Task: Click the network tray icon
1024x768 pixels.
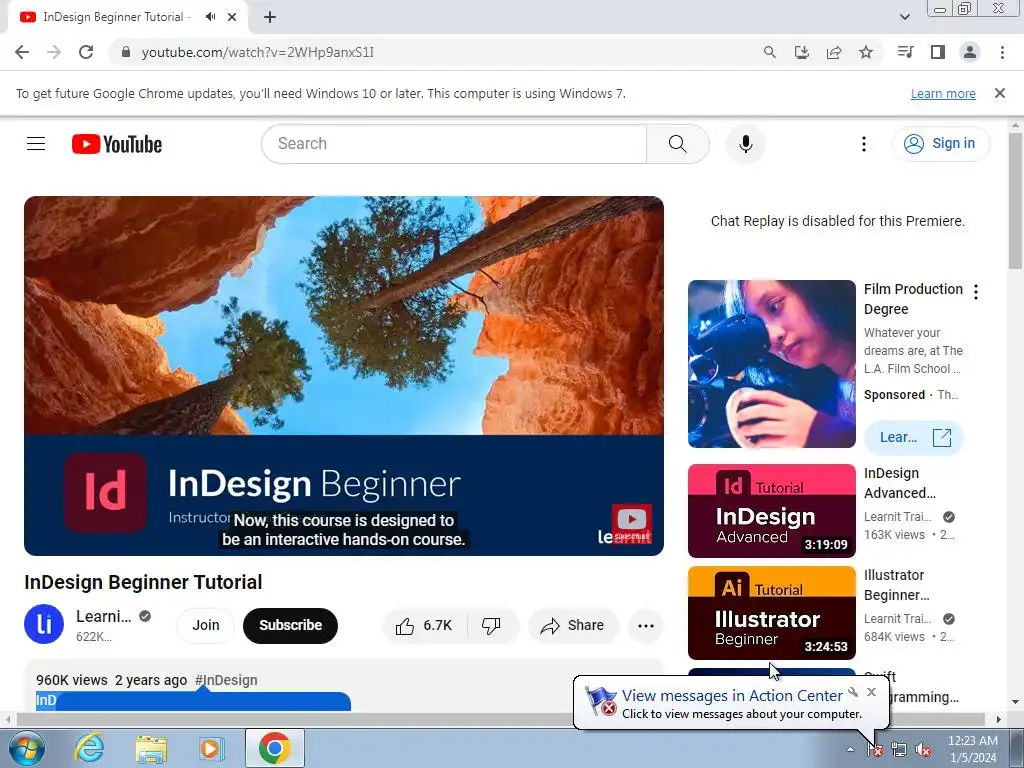Action: [x=899, y=750]
